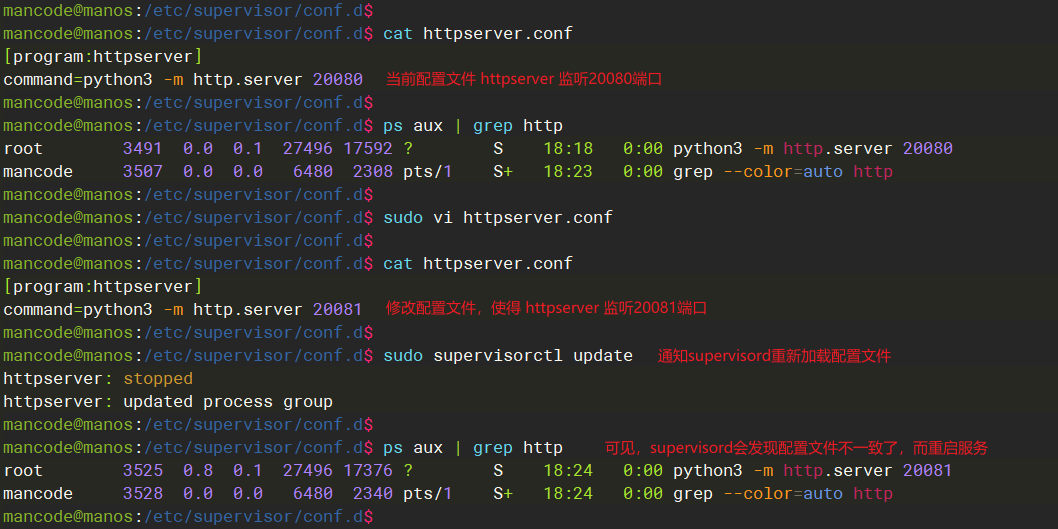Click 'httpserver: updated process group' output
This screenshot has width=1058, height=529.
168,402
